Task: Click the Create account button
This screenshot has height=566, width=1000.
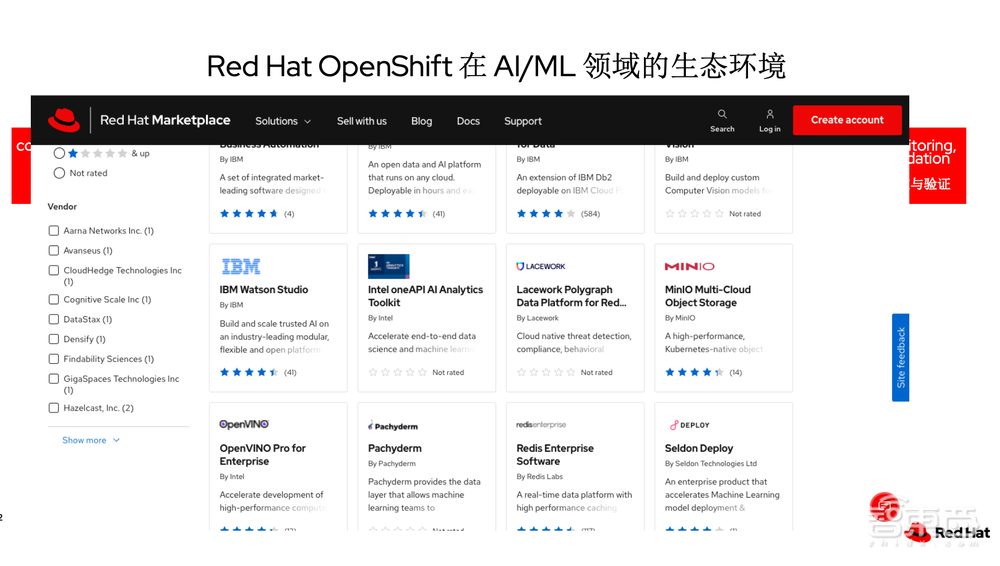Action: pos(847,120)
